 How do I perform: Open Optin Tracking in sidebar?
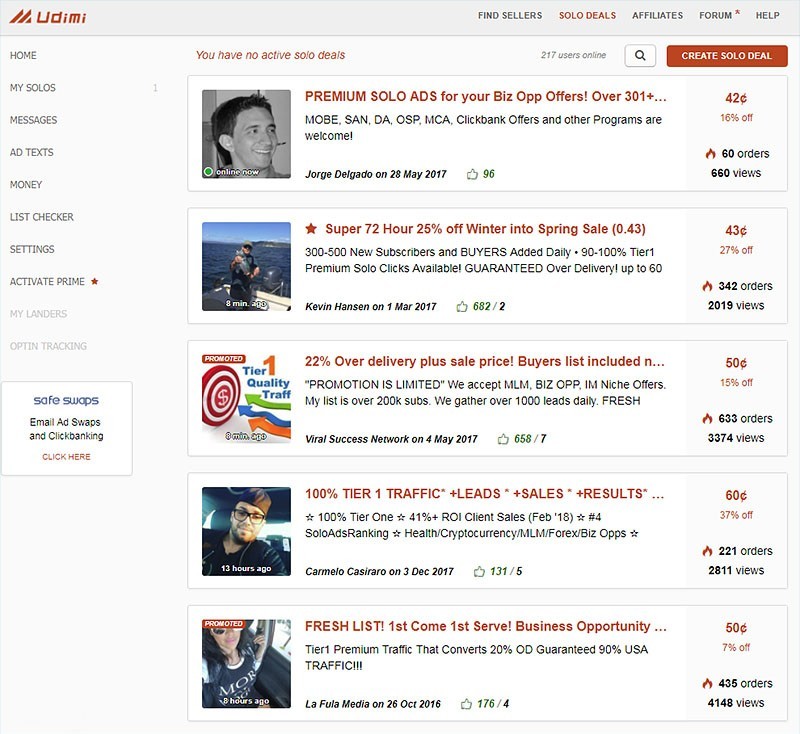[48, 346]
